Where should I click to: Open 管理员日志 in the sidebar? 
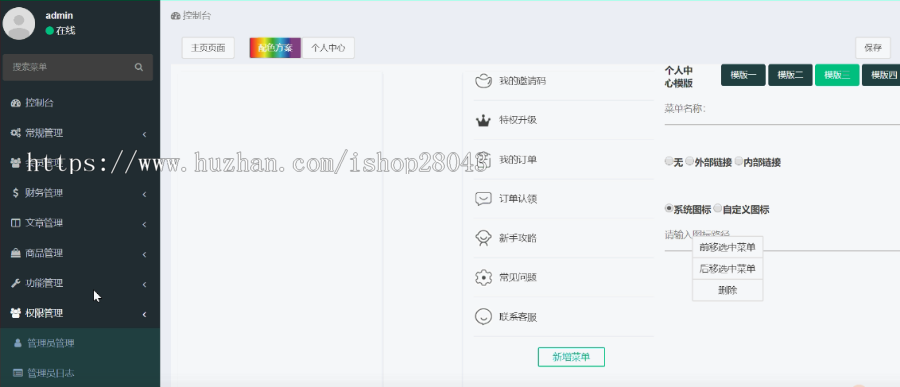click(x=80, y=373)
